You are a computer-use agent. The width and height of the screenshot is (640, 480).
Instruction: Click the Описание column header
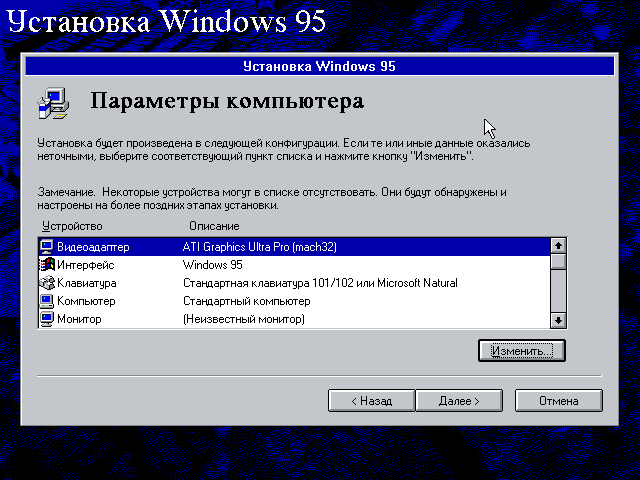click(x=214, y=226)
